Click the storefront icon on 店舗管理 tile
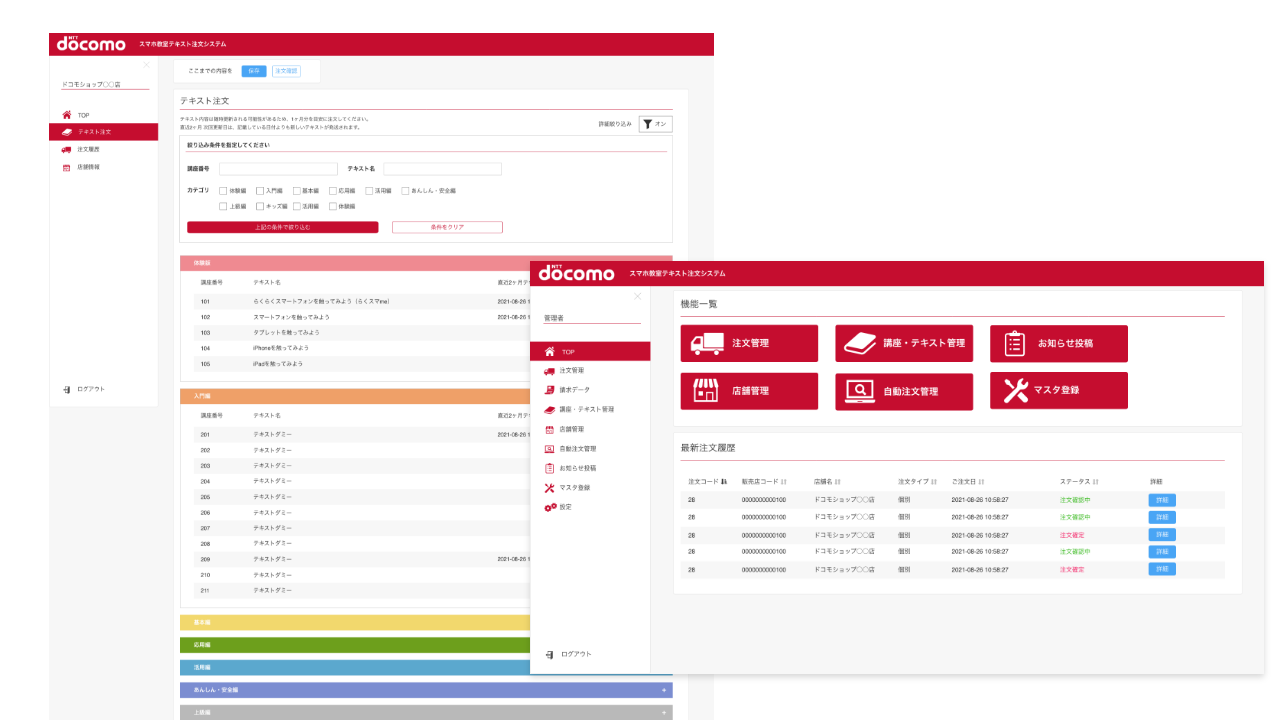 (707, 391)
